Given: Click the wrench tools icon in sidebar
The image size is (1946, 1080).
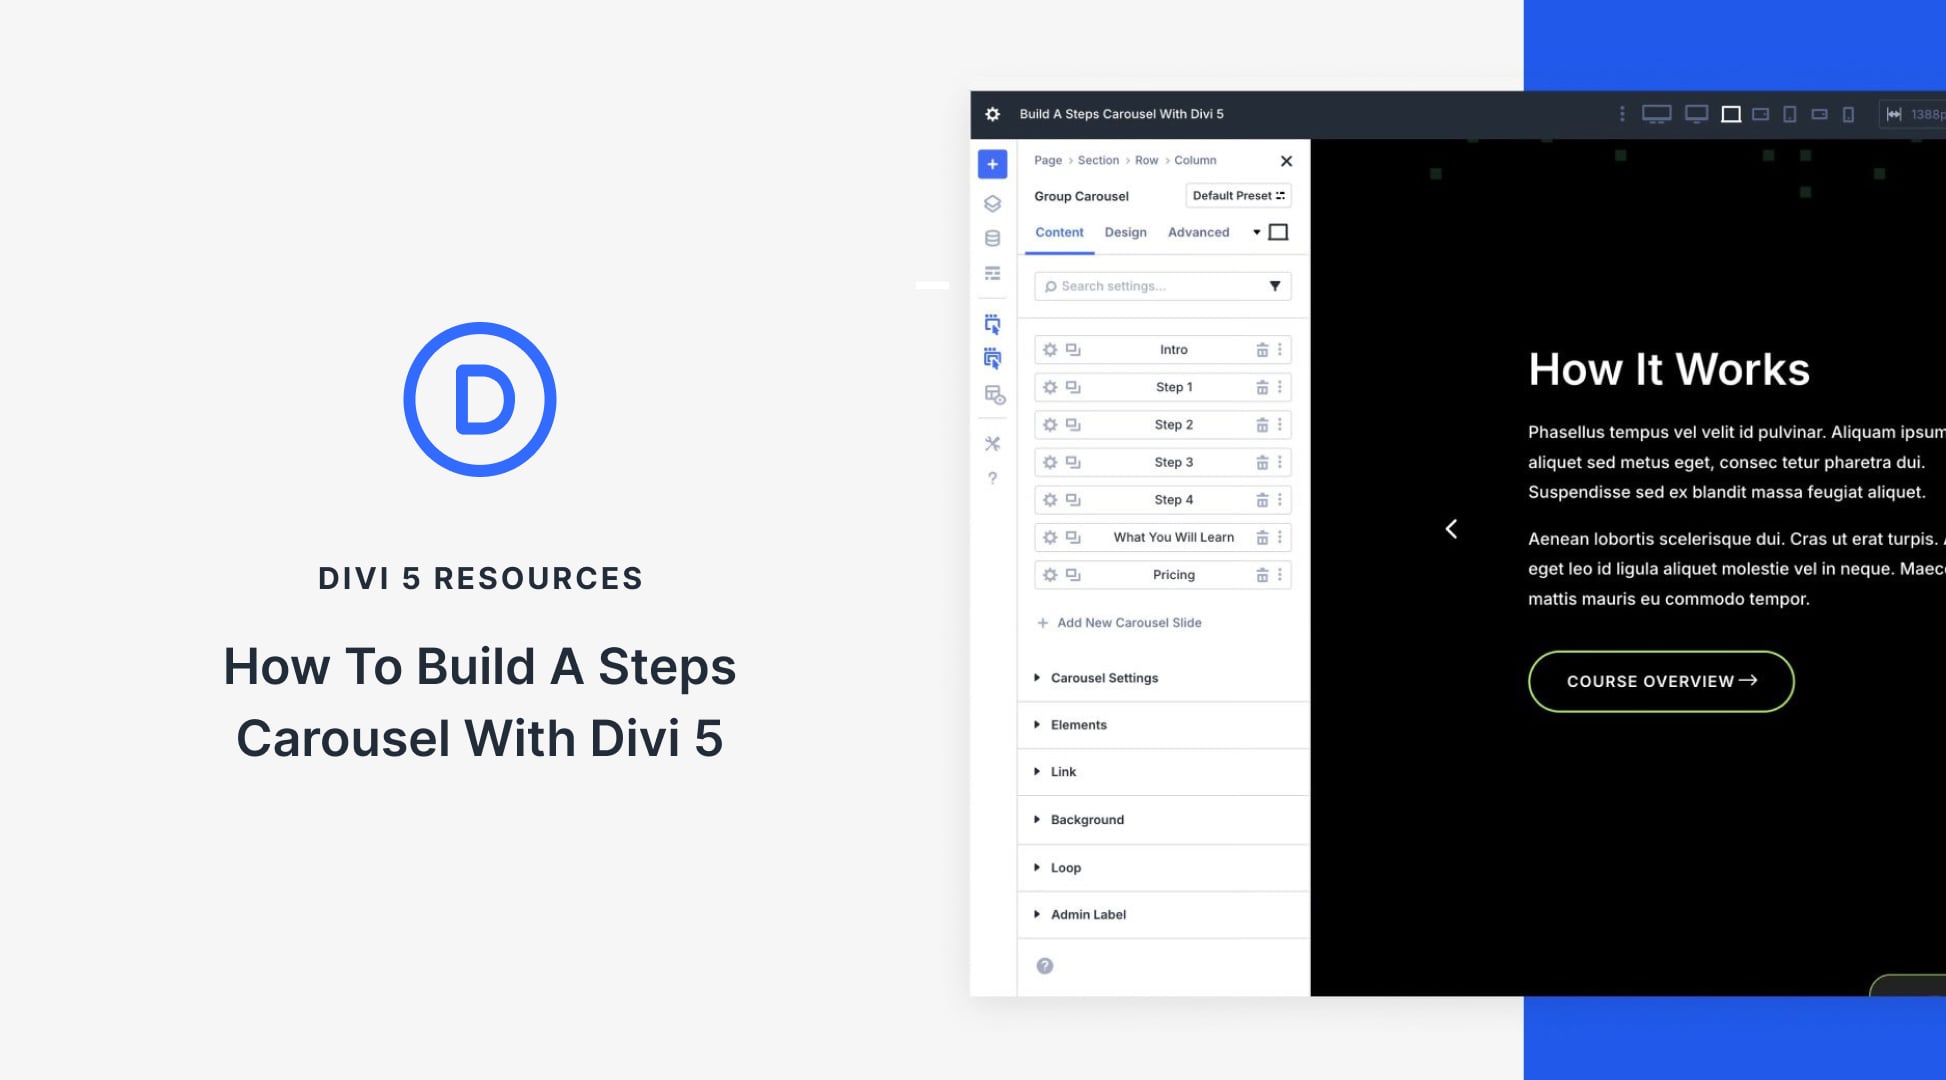Looking at the screenshot, I should click(992, 443).
